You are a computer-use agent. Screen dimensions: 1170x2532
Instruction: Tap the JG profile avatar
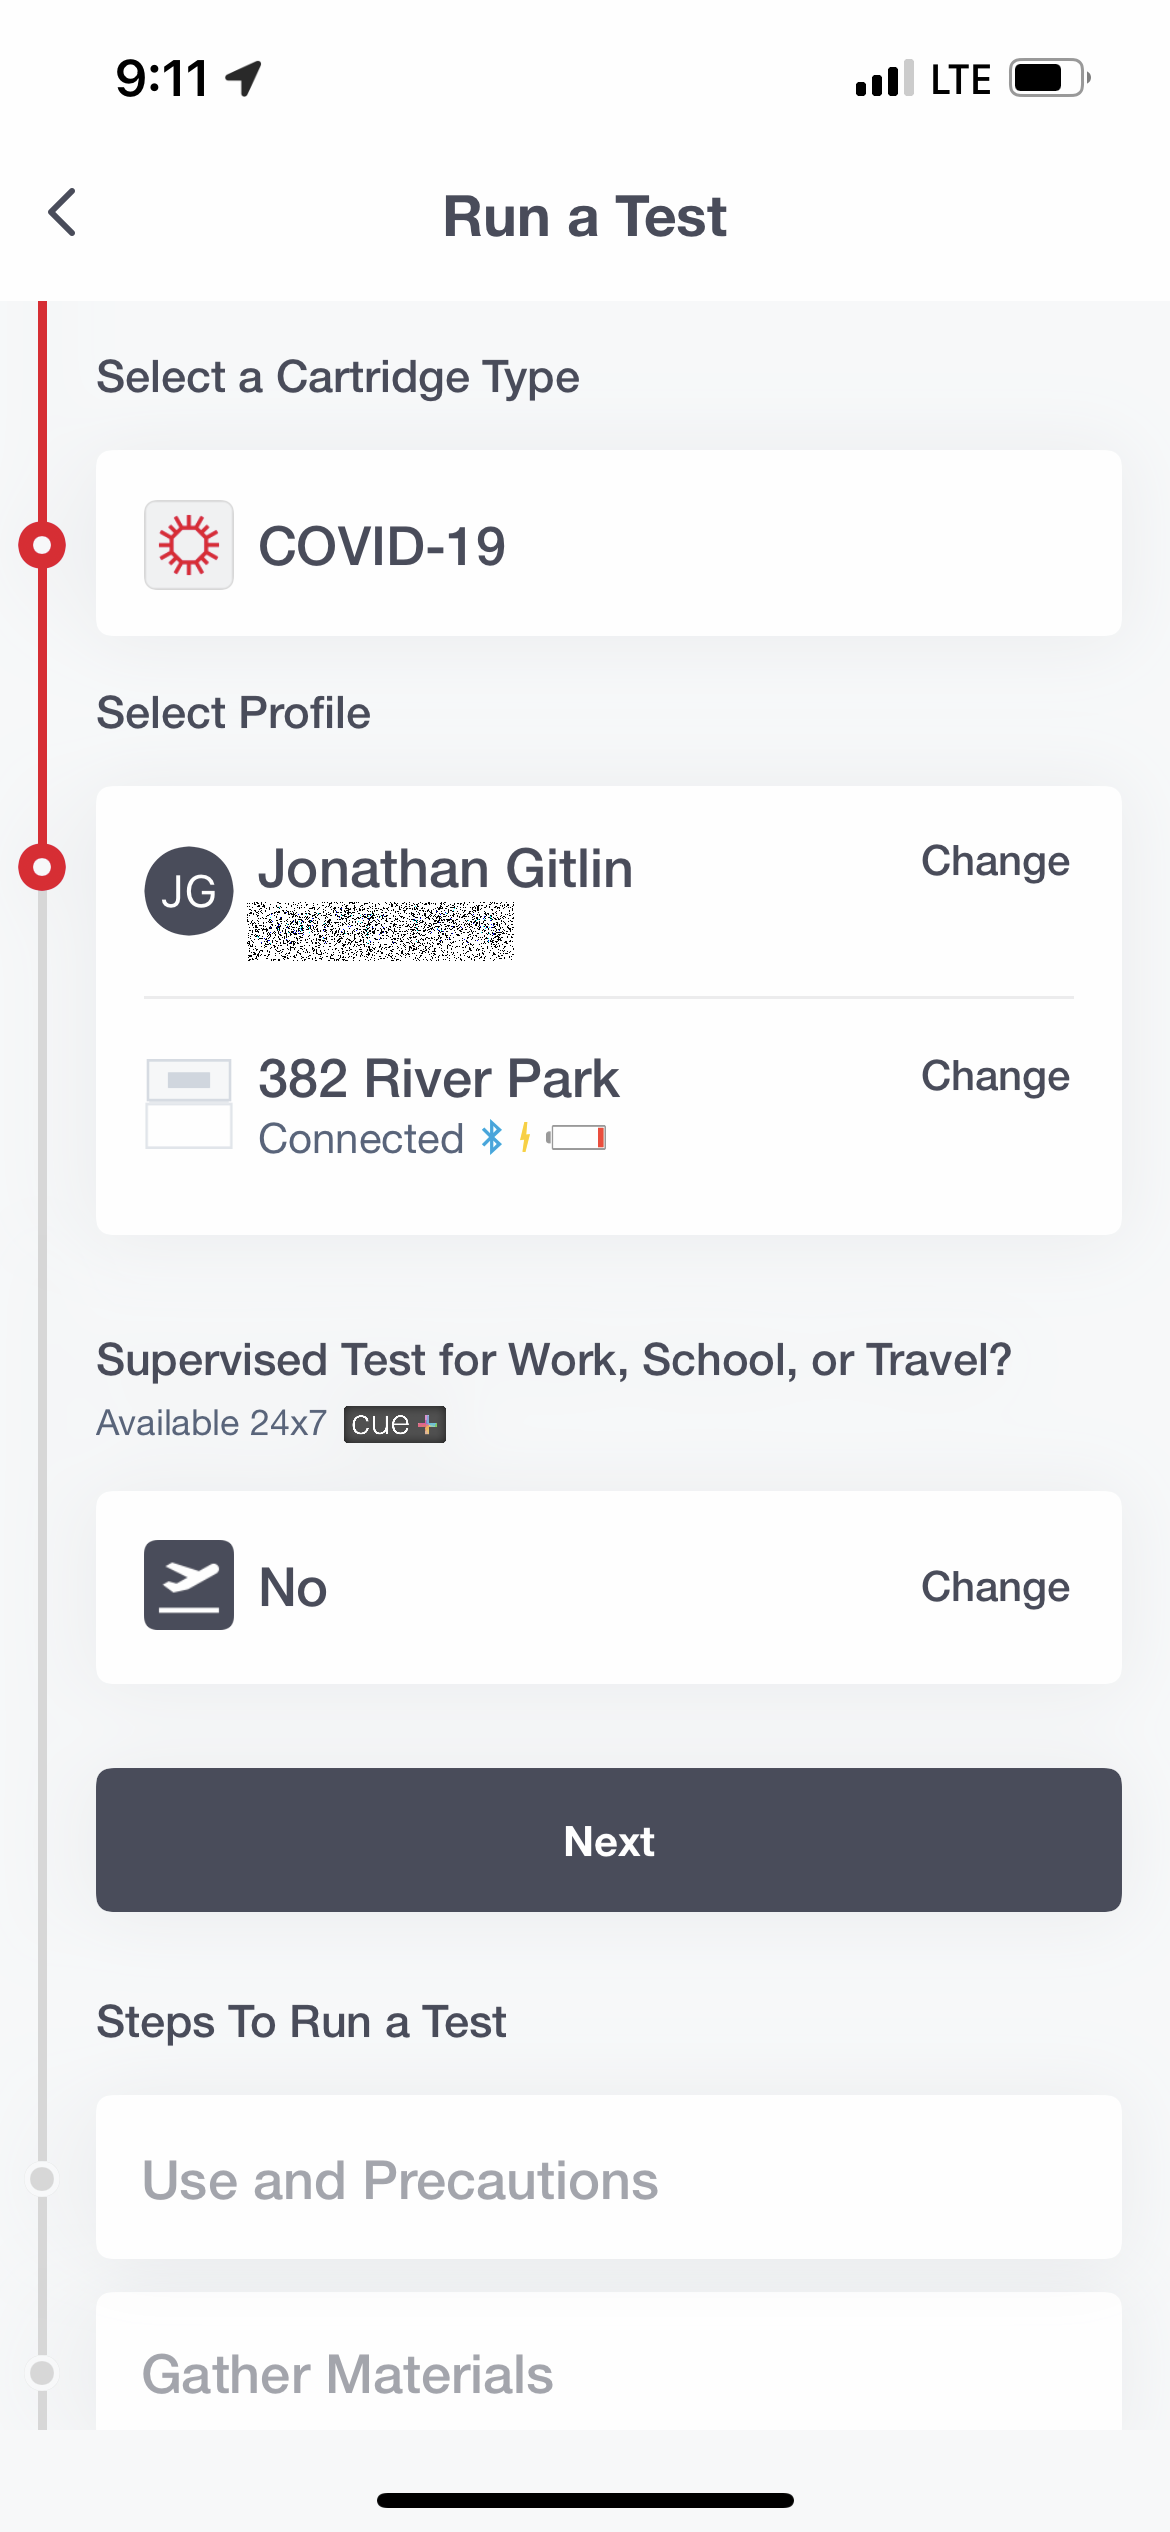[x=189, y=891]
